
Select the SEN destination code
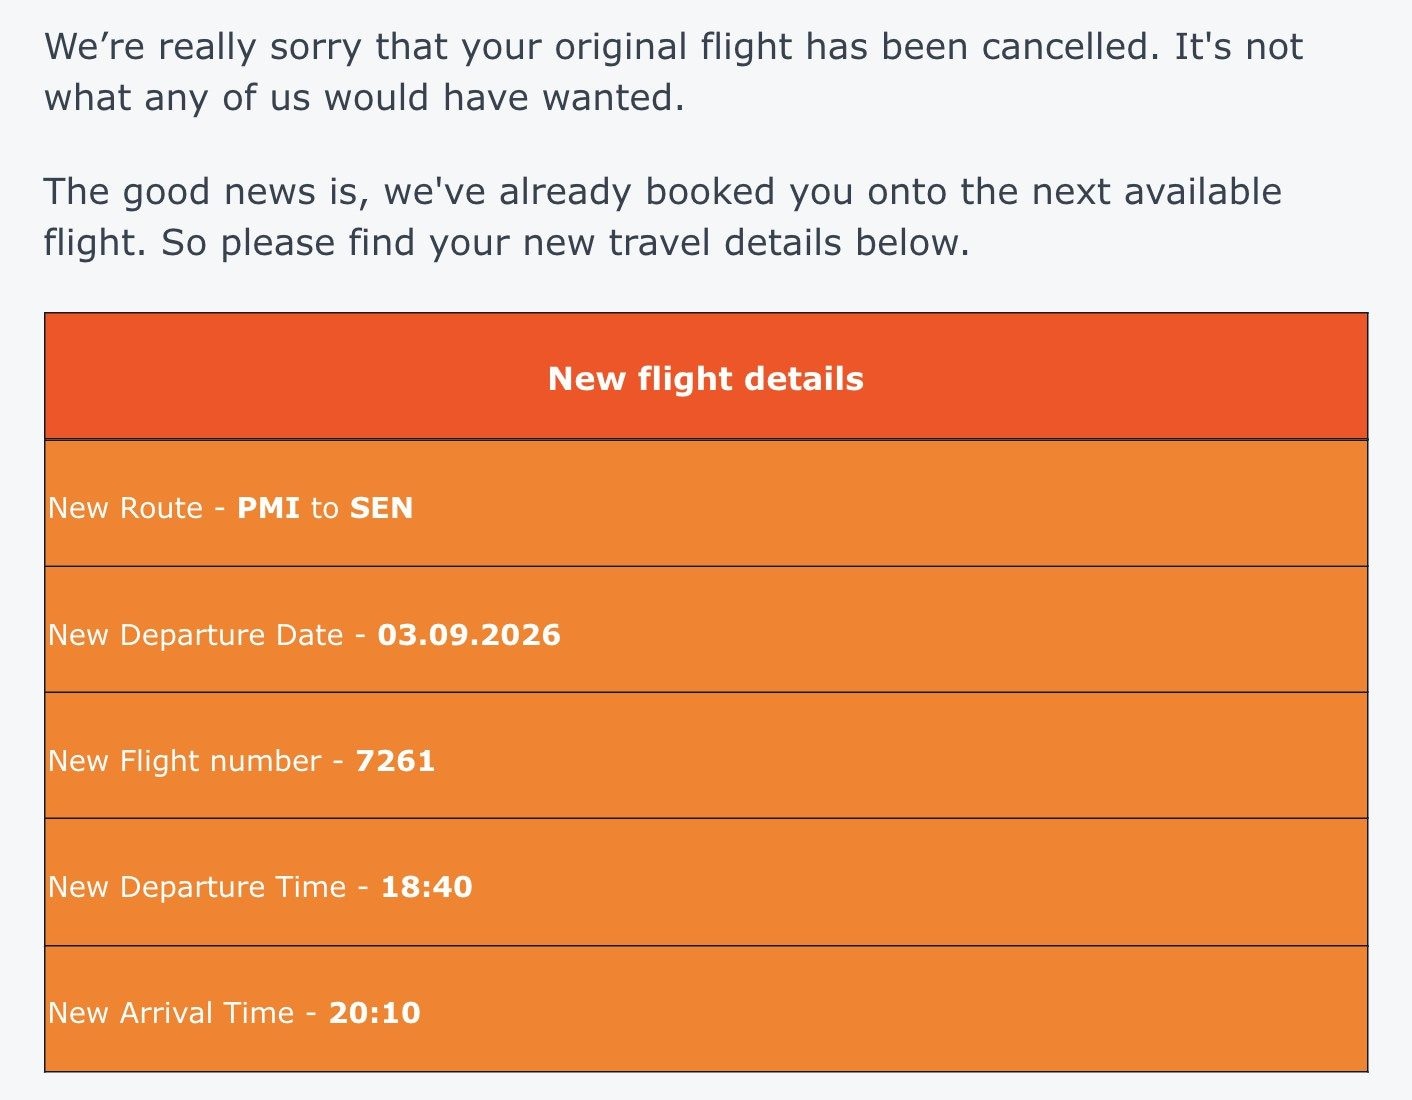click(x=381, y=508)
